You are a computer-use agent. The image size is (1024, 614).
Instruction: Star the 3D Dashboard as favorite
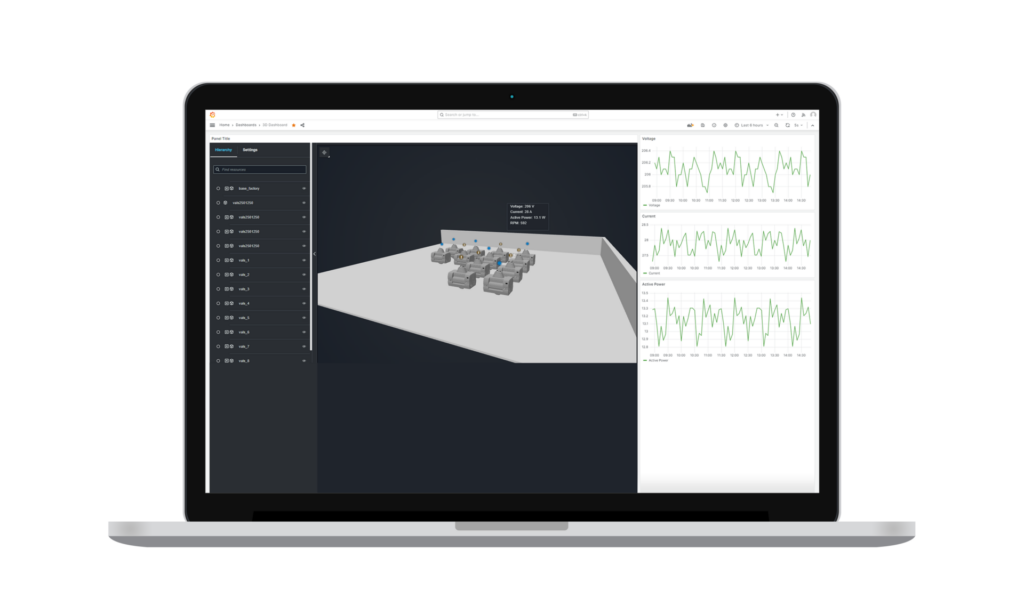293,125
